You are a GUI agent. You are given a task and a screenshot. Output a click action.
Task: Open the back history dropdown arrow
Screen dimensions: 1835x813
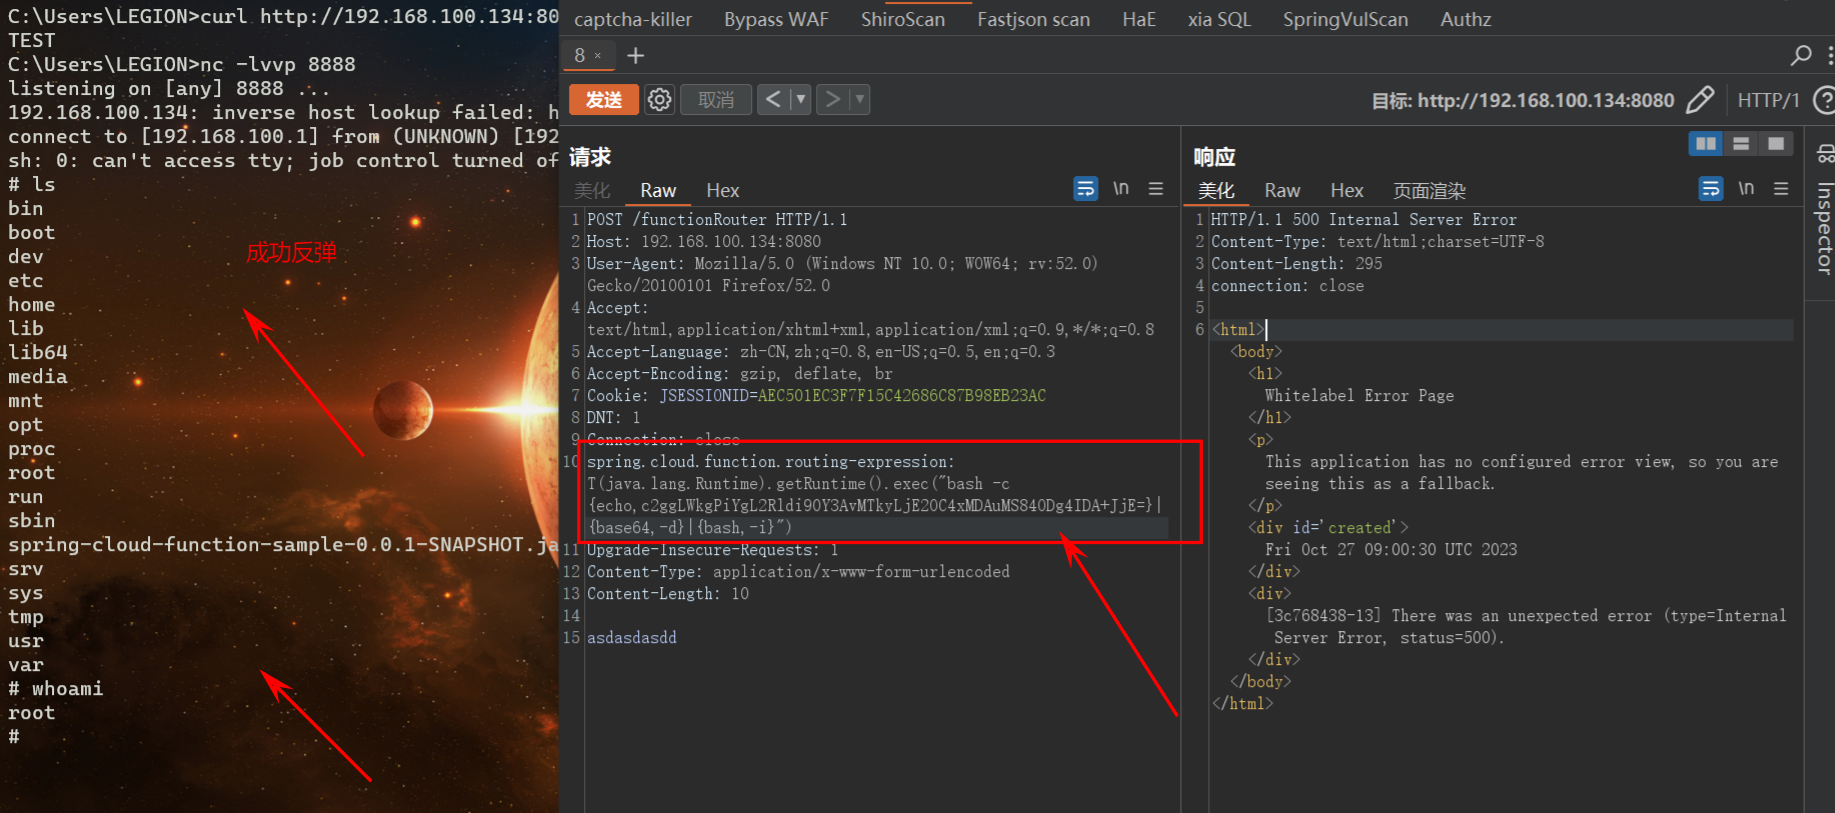coord(800,100)
